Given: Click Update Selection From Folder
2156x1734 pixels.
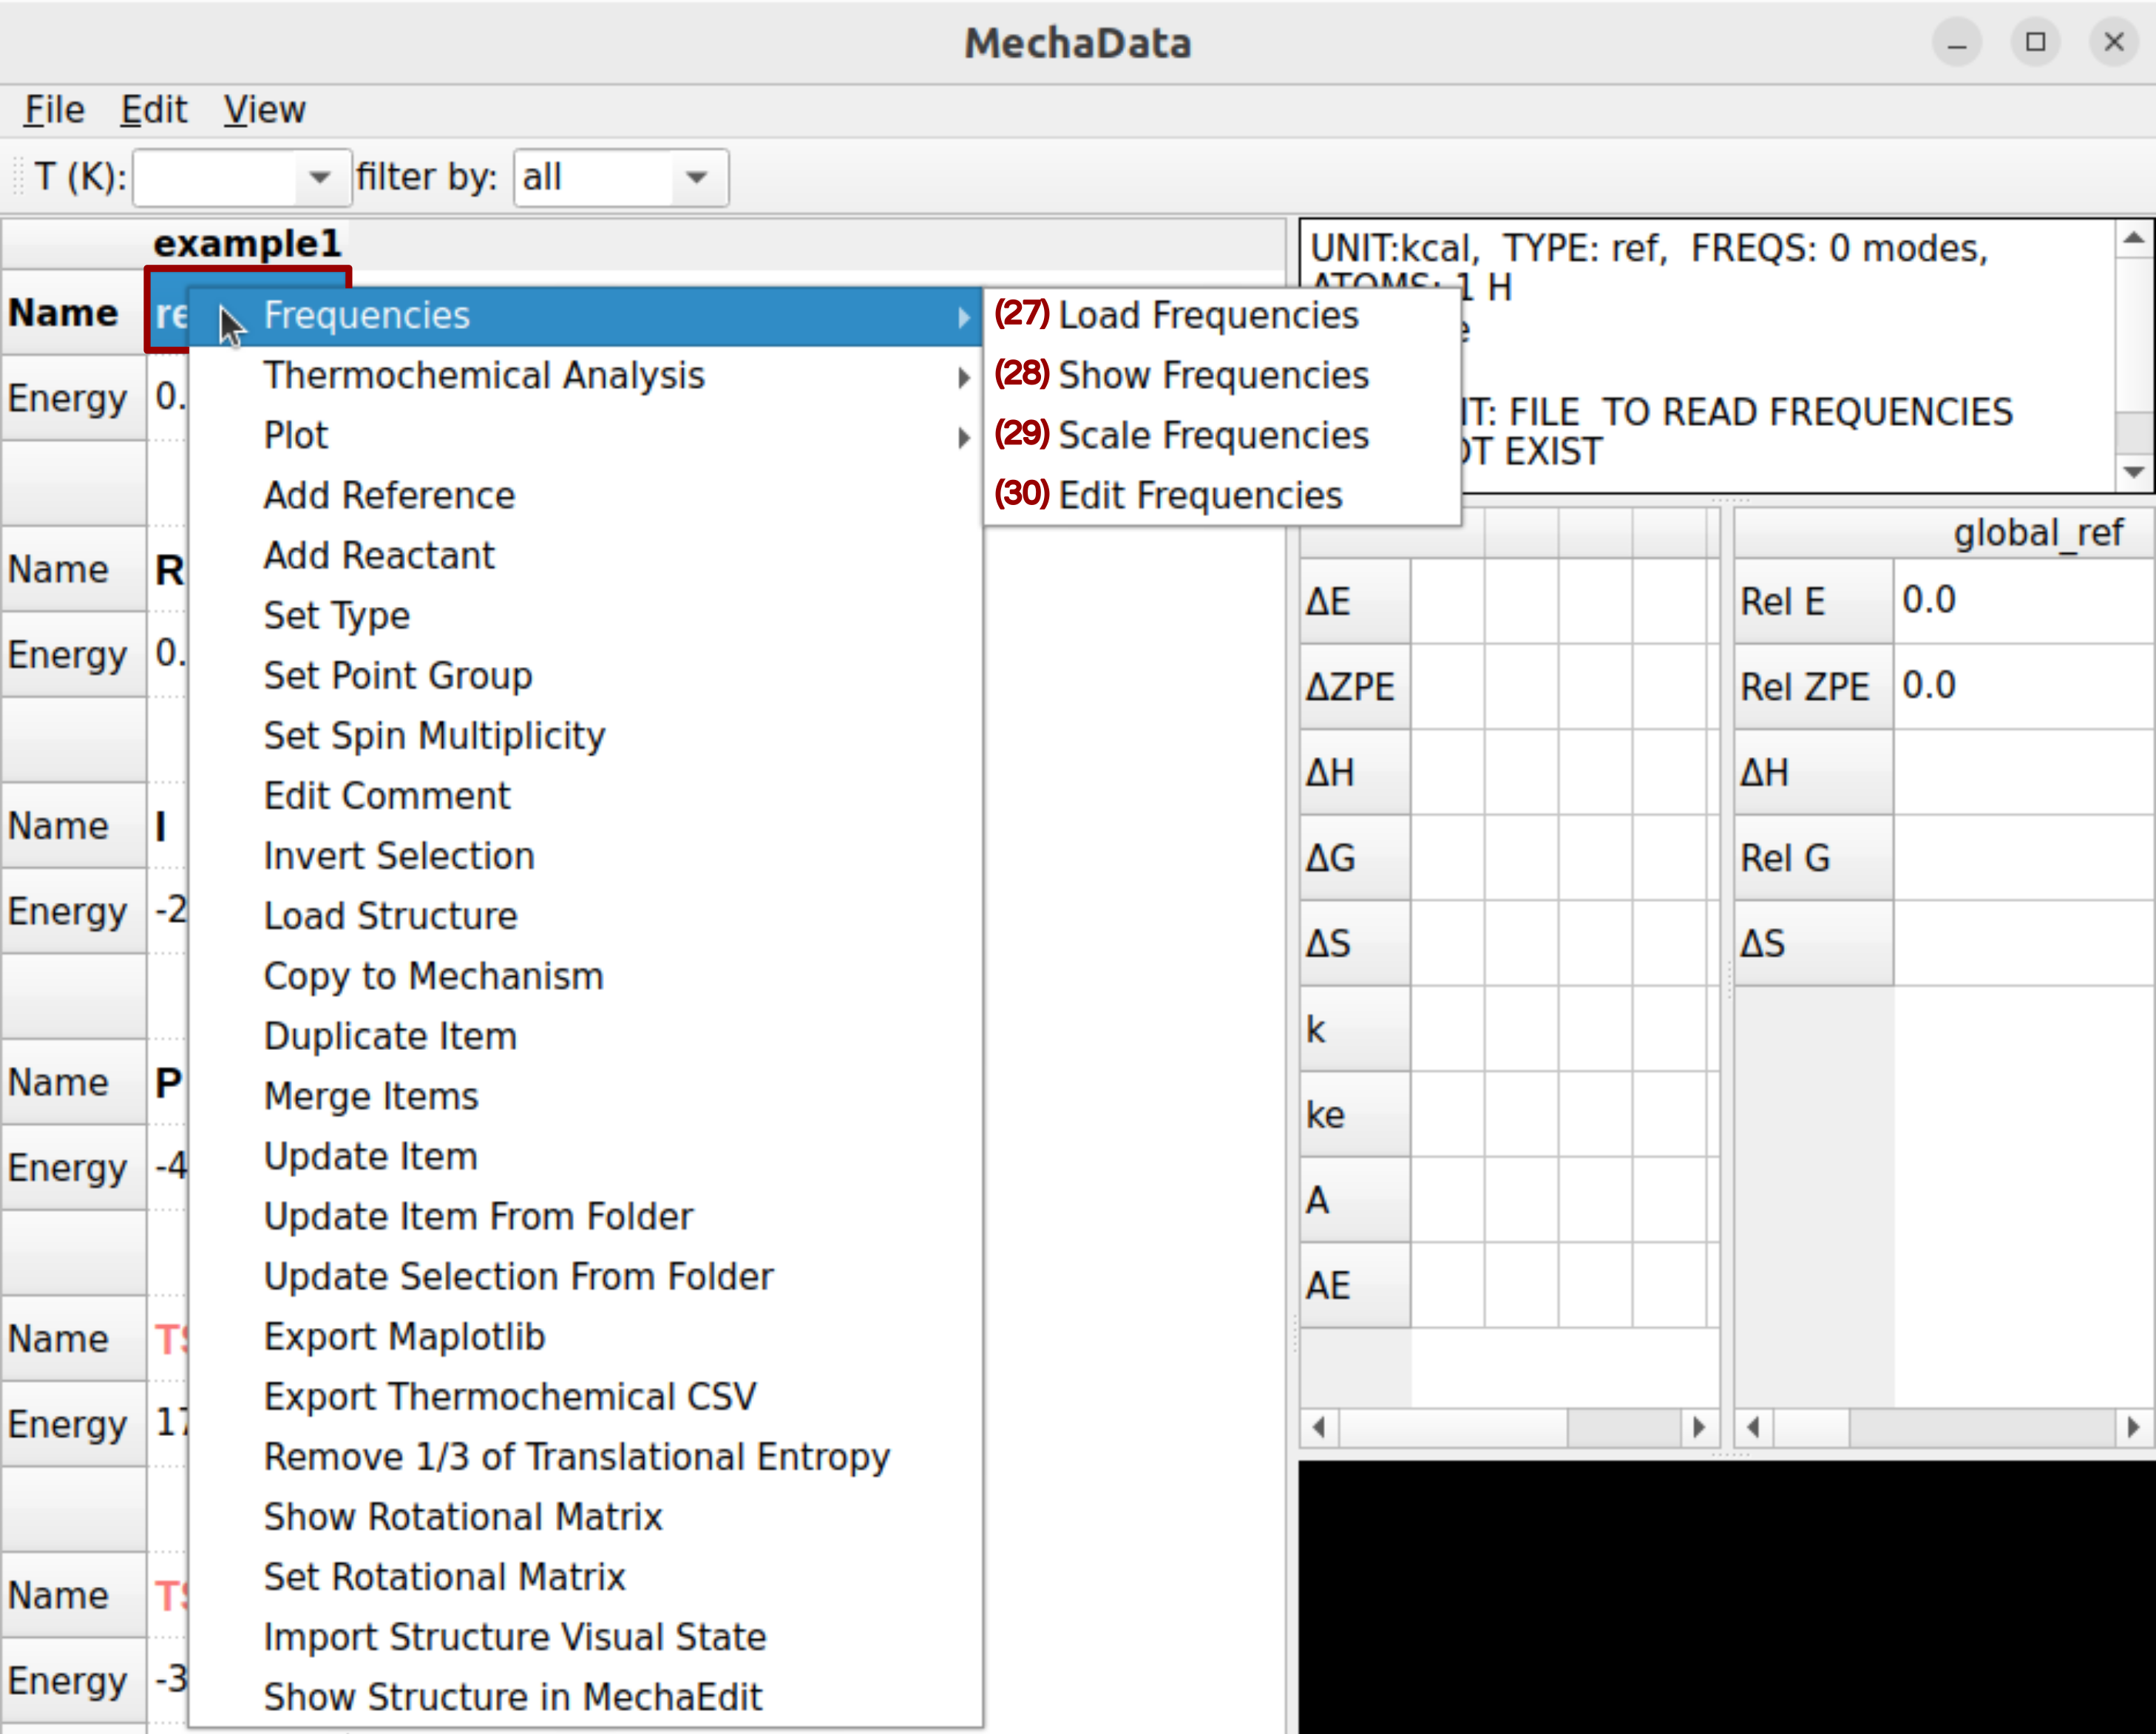Looking at the screenshot, I should (585, 1276).
